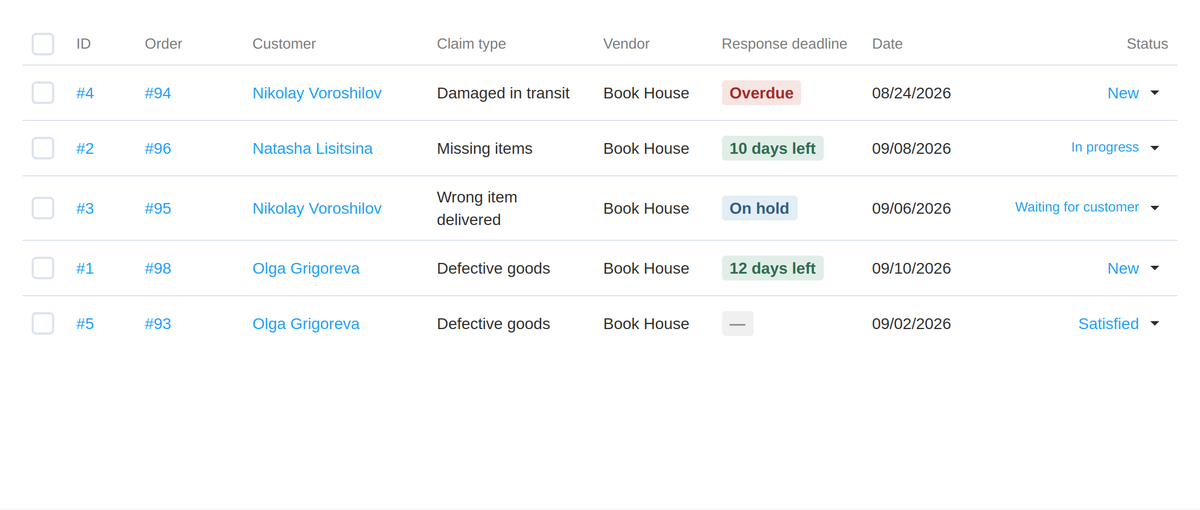This screenshot has height=510, width=1200.
Task: Click the dash deadline badge for claim #5
Action: click(x=737, y=324)
